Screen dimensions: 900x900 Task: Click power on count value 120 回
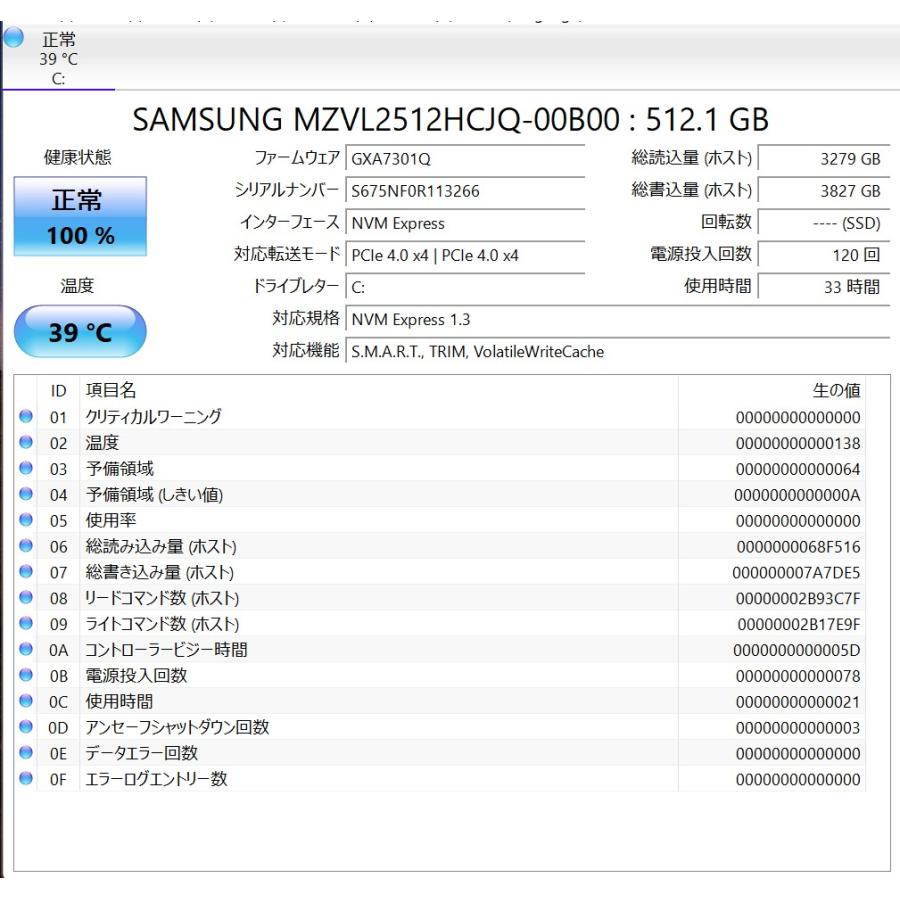[x=824, y=255]
